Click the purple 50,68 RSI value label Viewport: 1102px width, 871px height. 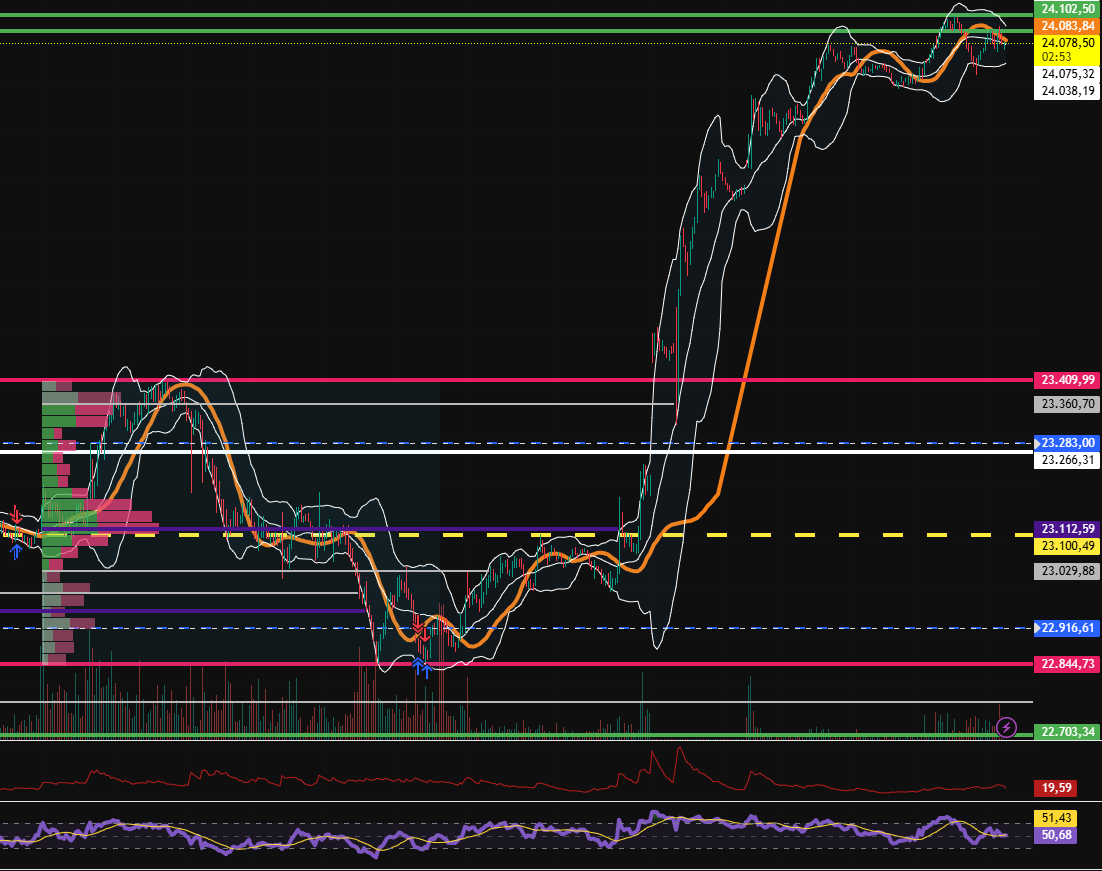1055,835
